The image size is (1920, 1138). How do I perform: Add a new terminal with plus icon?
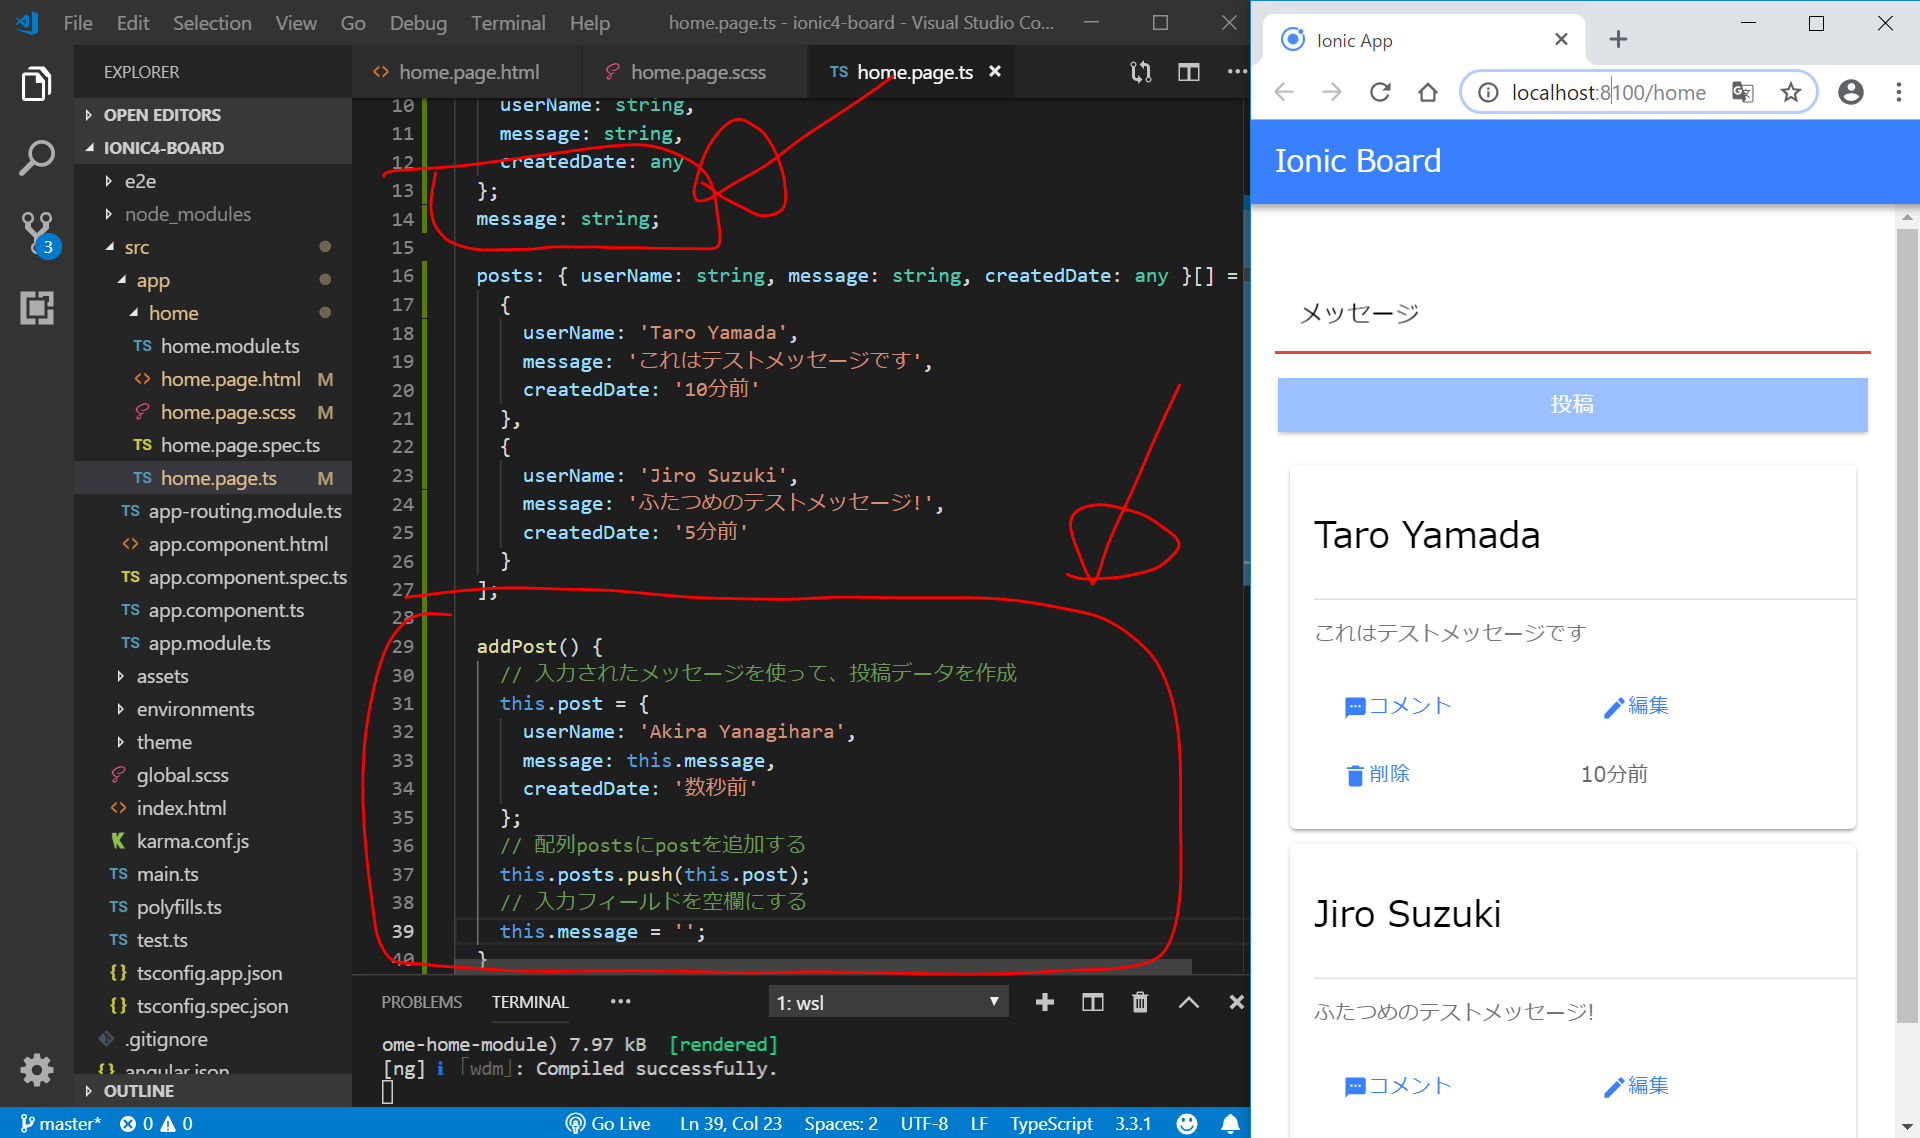1045,1002
